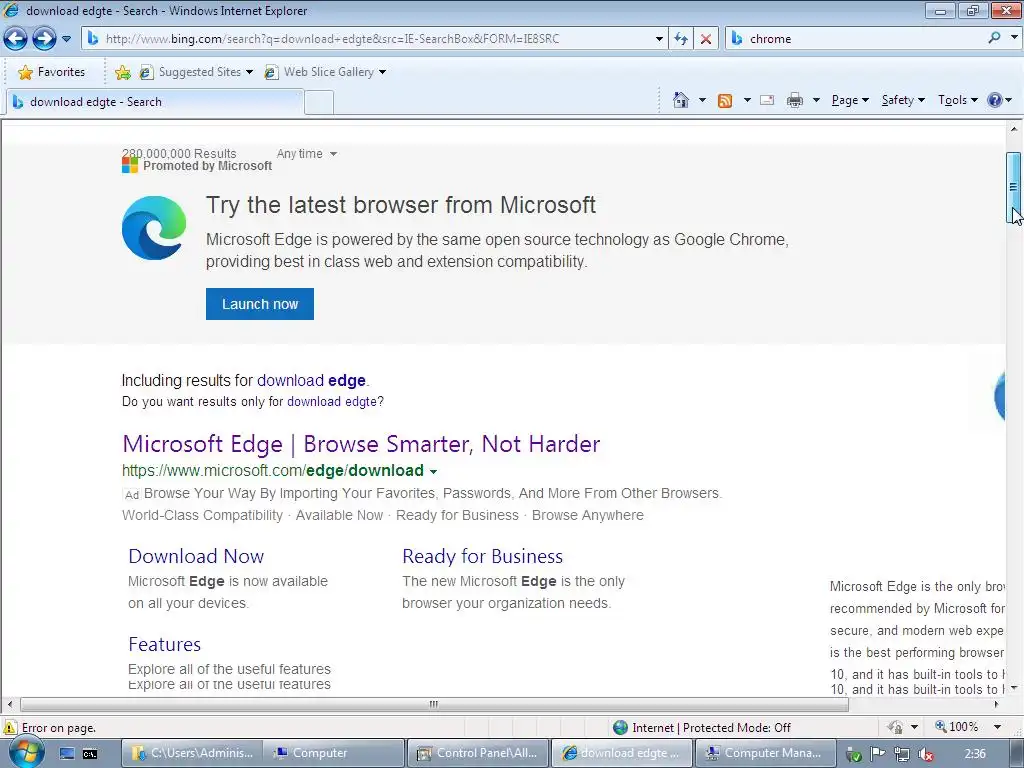Image resolution: width=1024 pixels, height=768 pixels.
Task: Click the privacy report icon in status bar
Action: coord(895,728)
